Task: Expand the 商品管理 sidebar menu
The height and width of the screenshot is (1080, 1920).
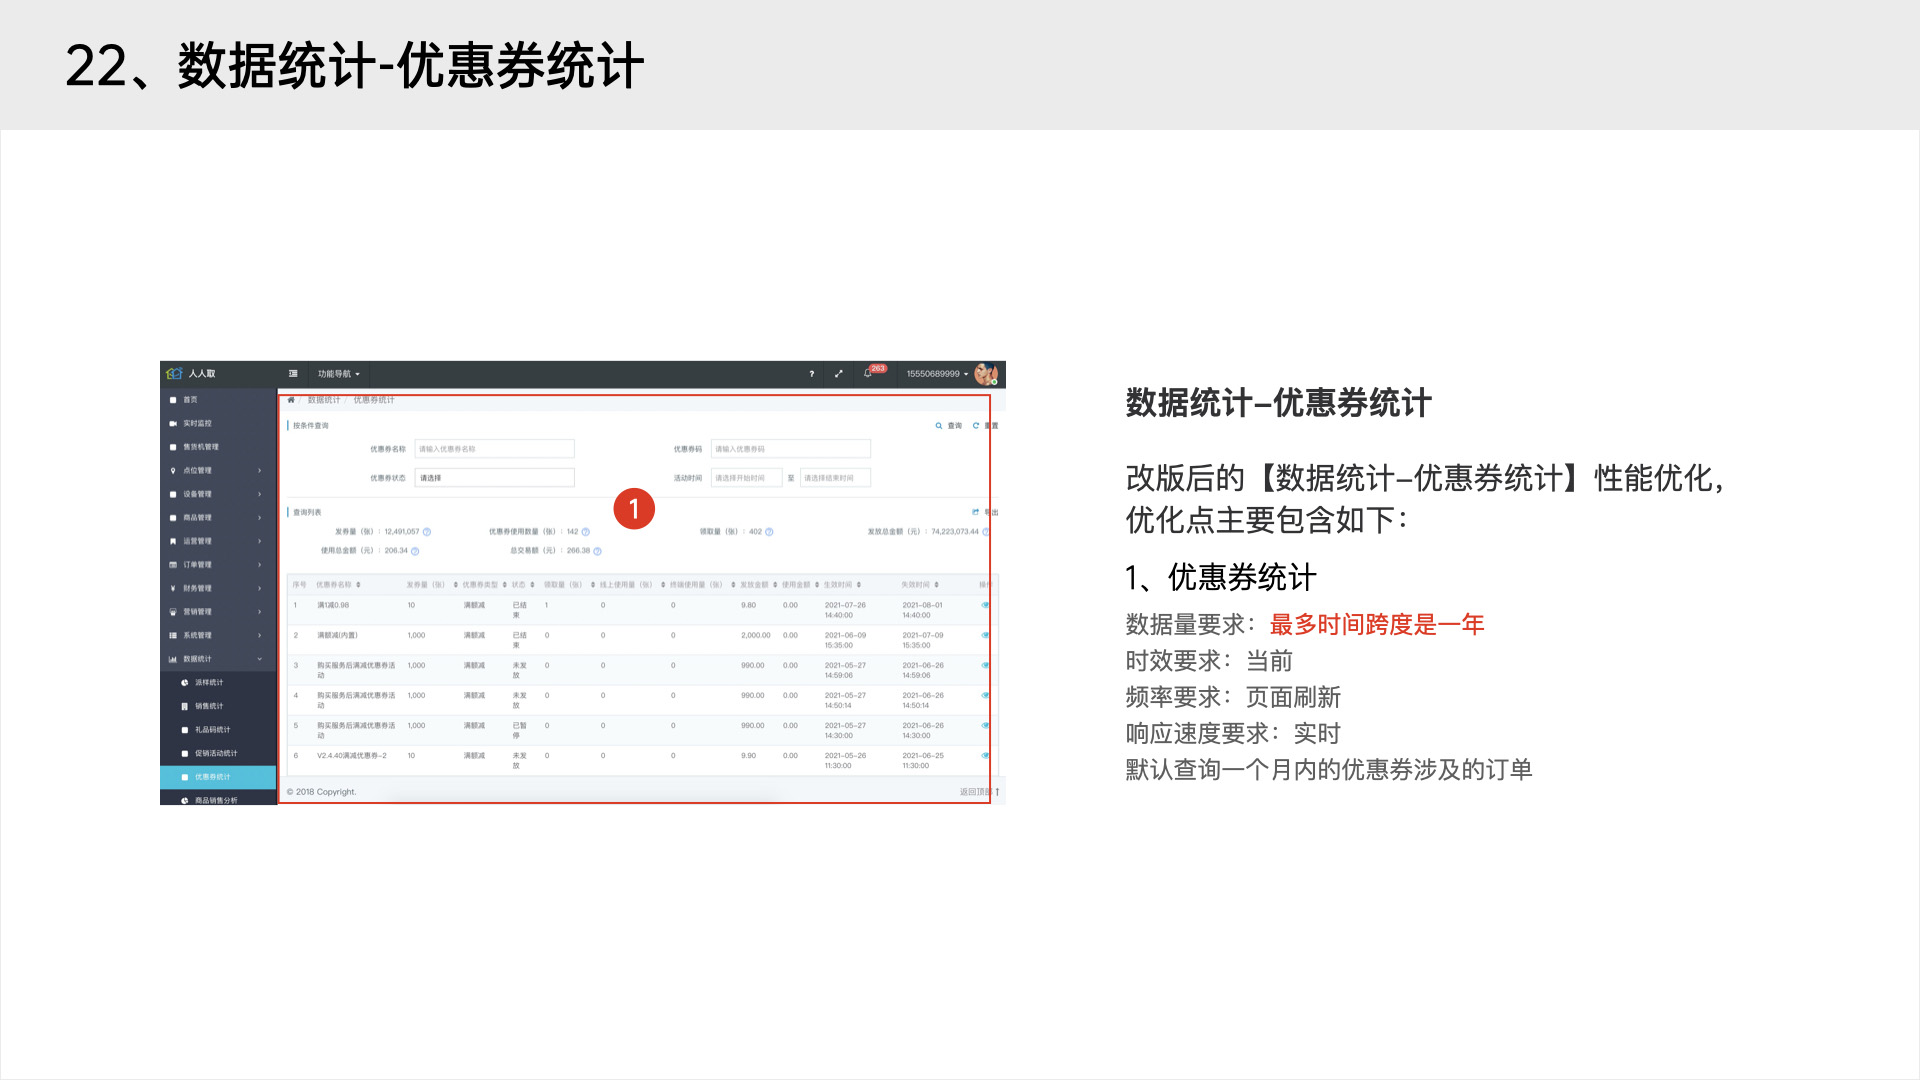Action: (218, 517)
